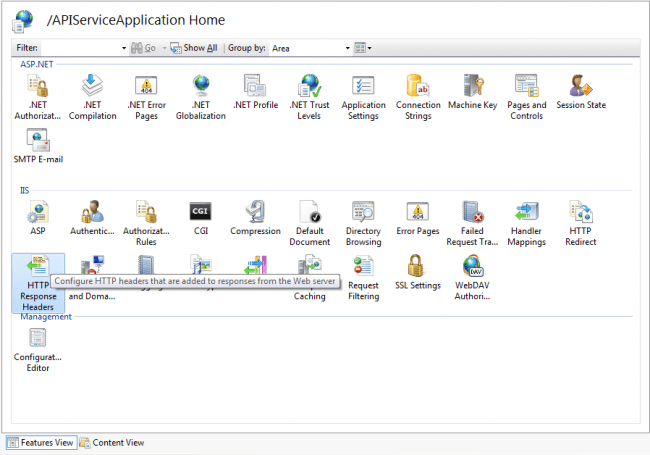
Task: Open the IIS Error Pages feature
Action: (418, 218)
